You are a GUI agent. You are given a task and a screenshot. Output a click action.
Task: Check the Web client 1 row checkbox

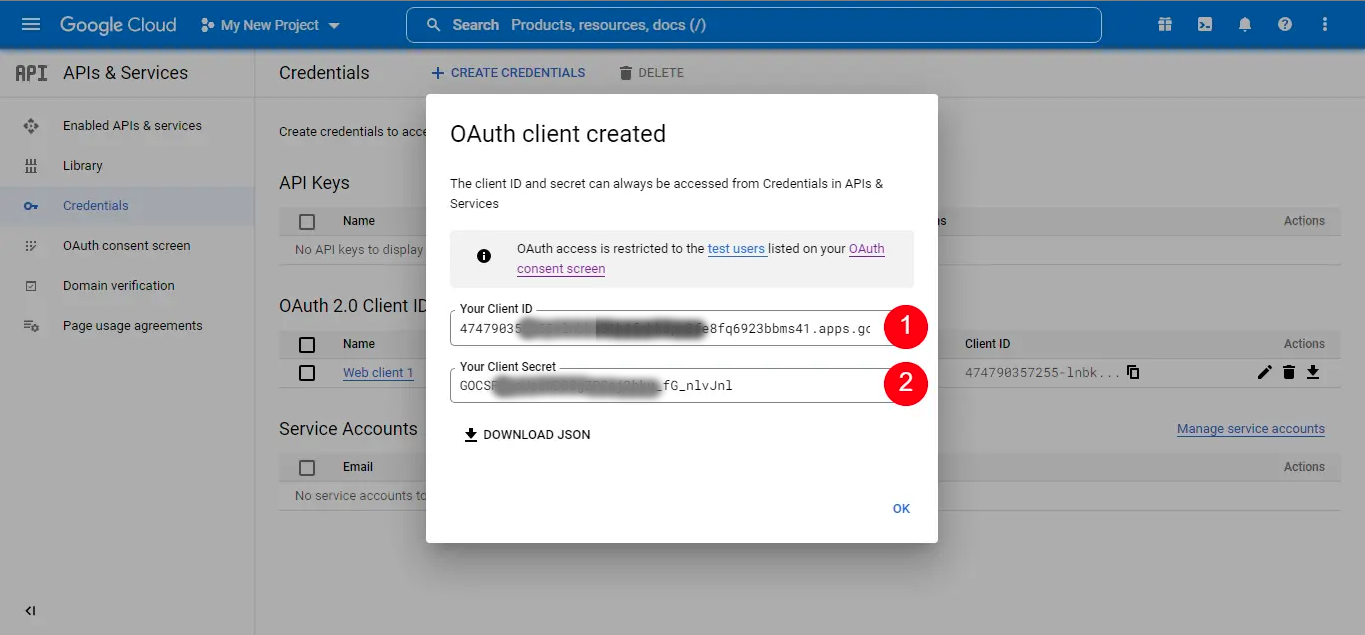pos(306,372)
